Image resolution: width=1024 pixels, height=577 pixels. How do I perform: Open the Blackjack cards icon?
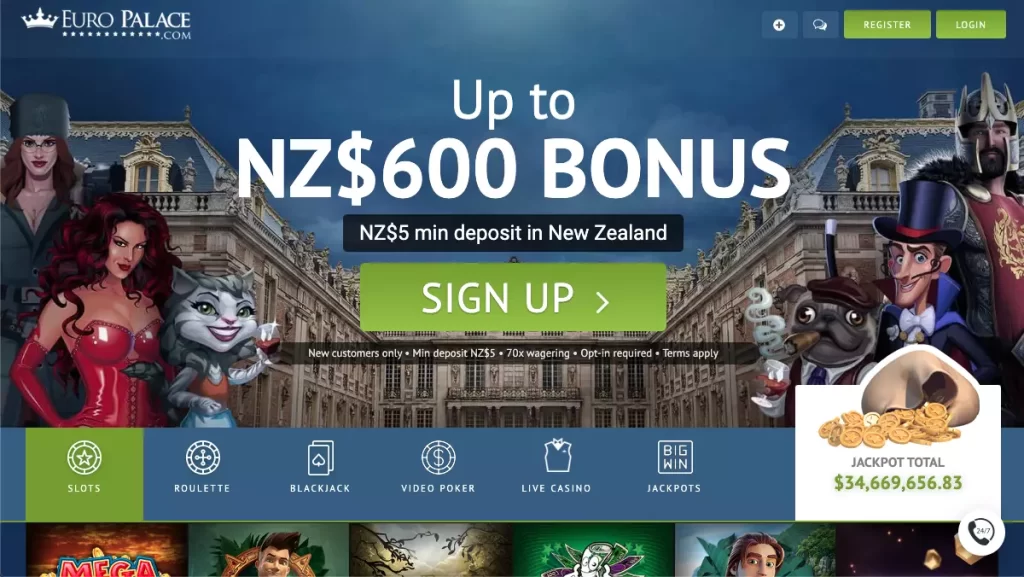tap(320, 458)
